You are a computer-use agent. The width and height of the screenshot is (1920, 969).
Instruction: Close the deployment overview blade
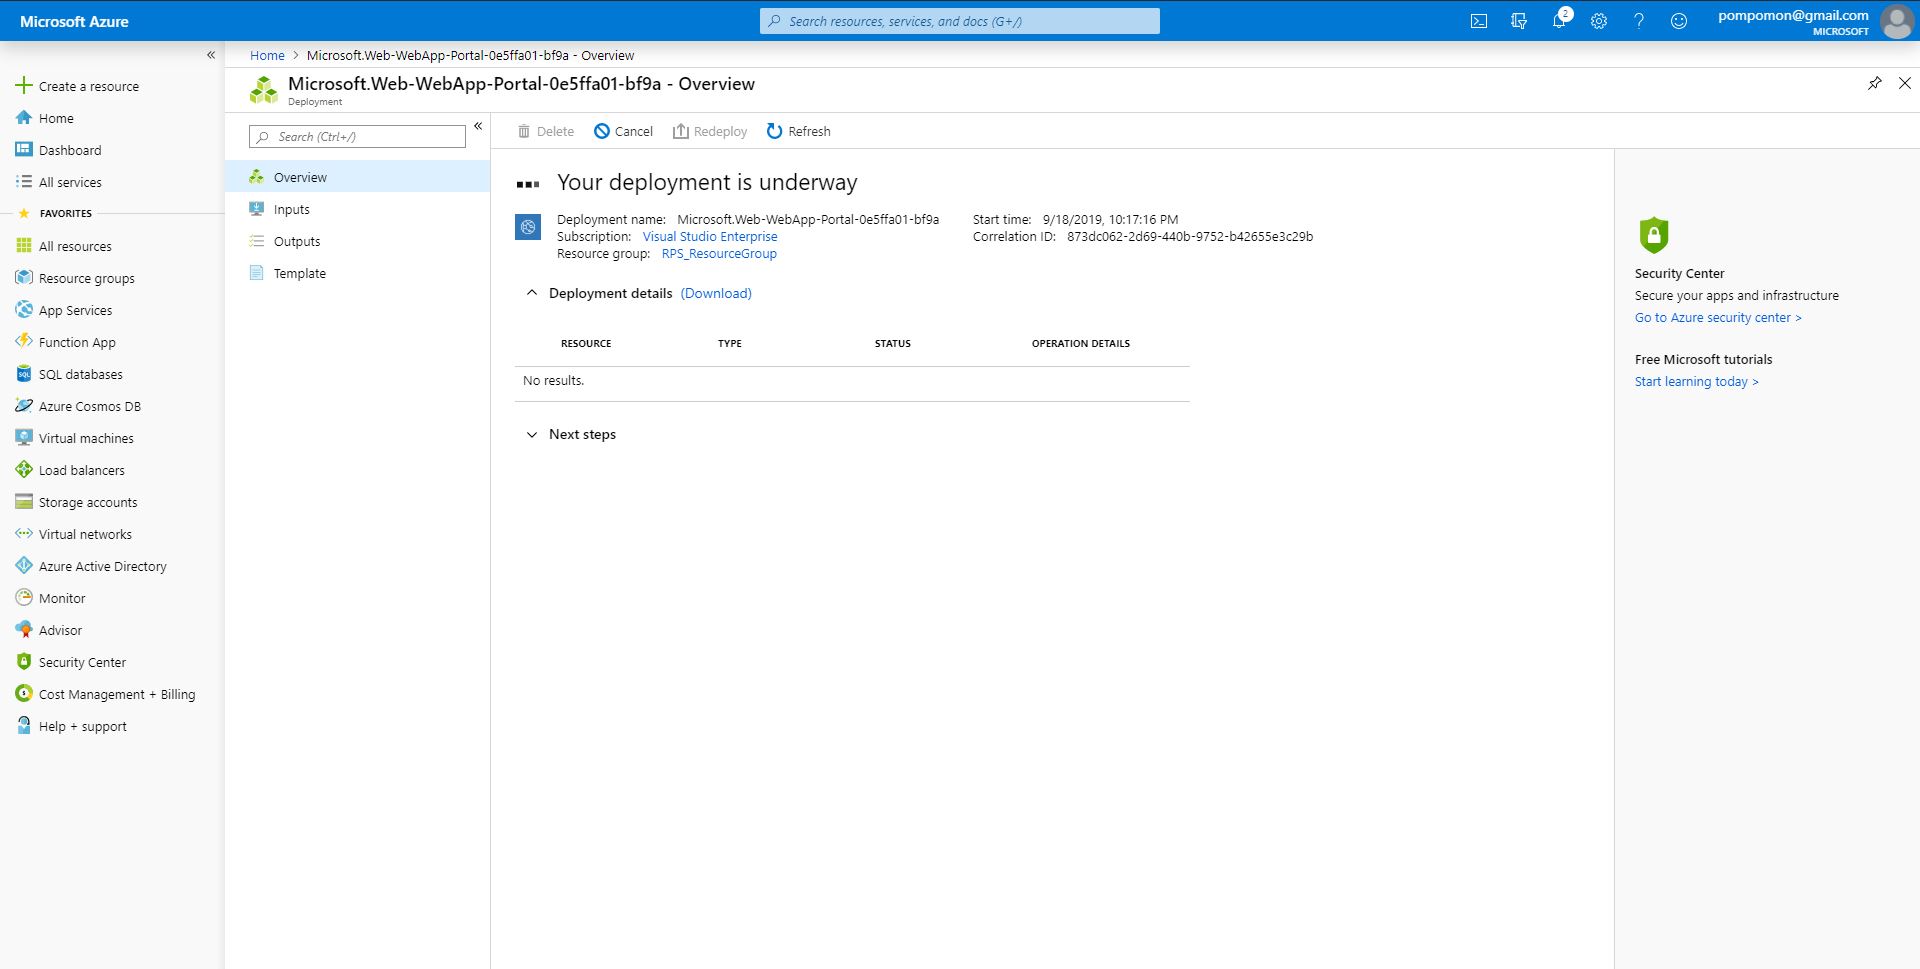pyautogui.click(x=1905, y=84)
